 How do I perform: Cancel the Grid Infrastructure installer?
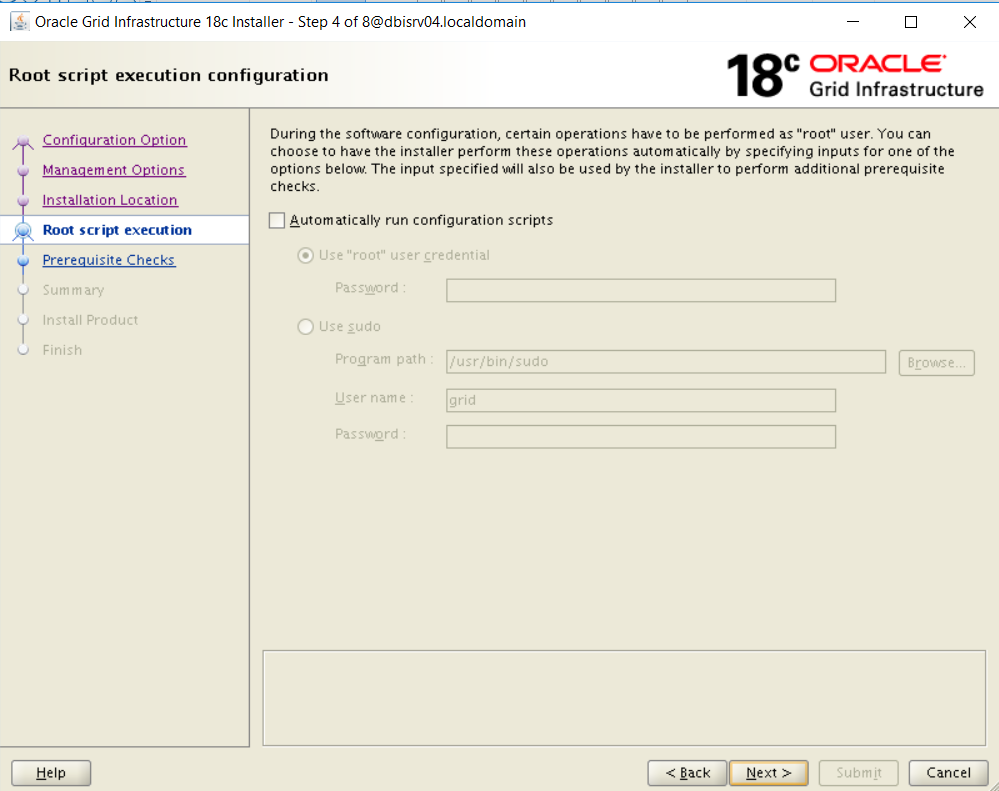coord(949,773)
